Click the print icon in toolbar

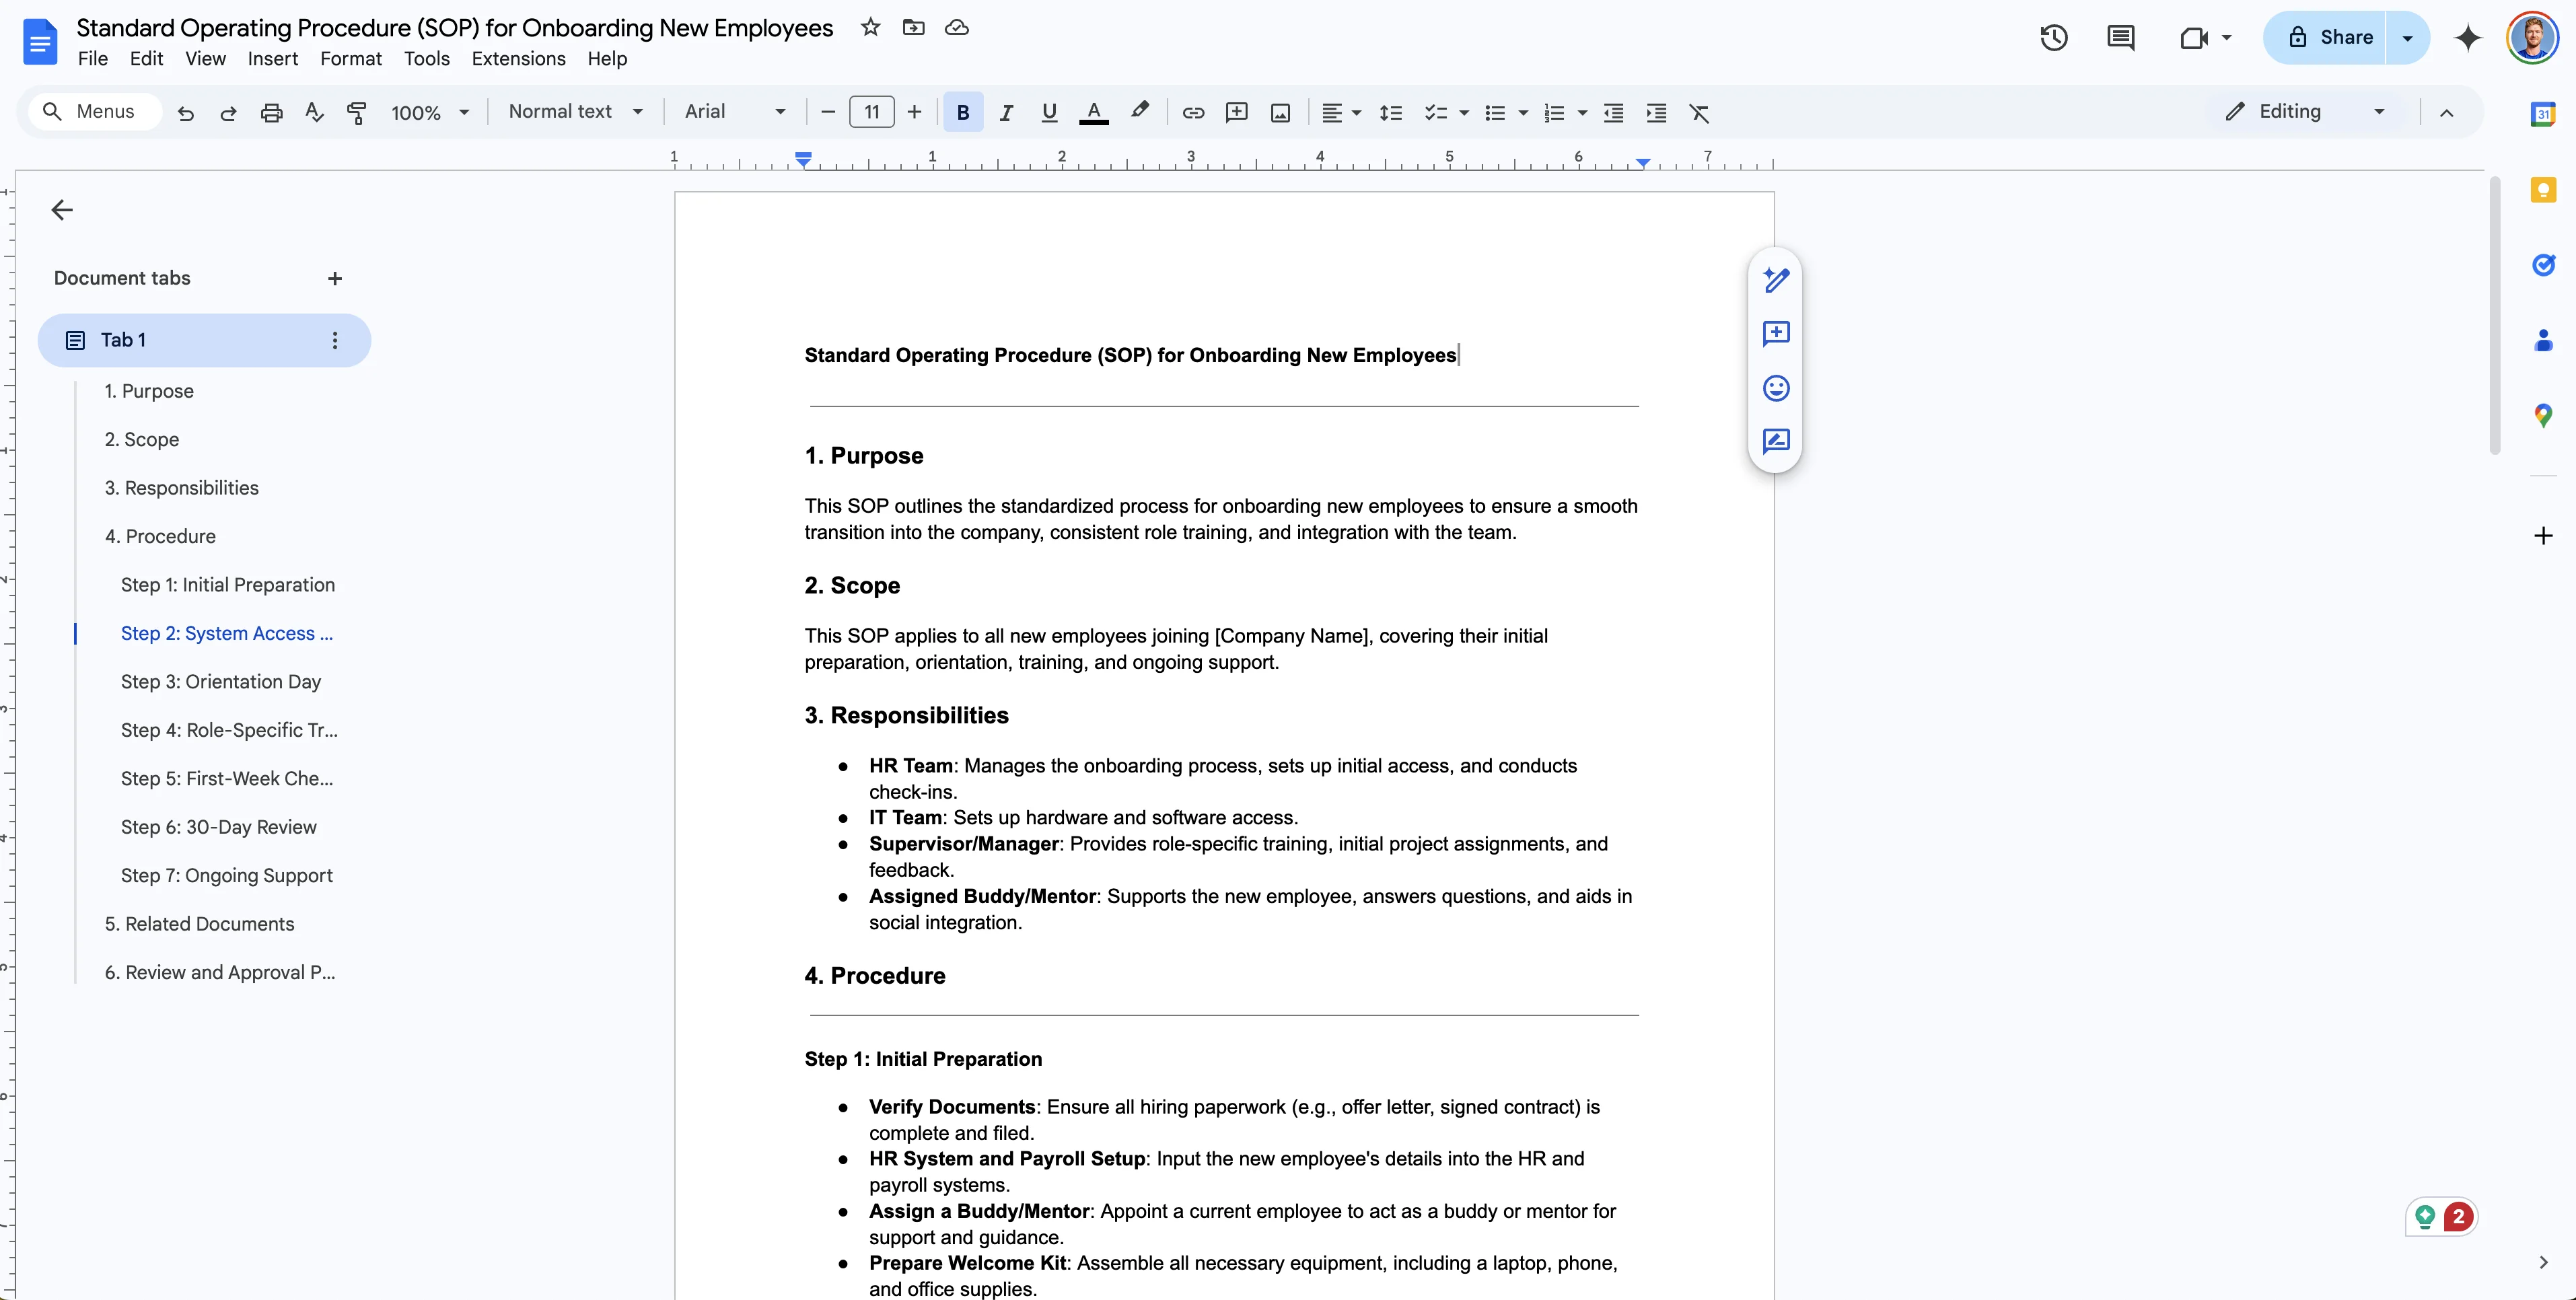pos(271,113)
